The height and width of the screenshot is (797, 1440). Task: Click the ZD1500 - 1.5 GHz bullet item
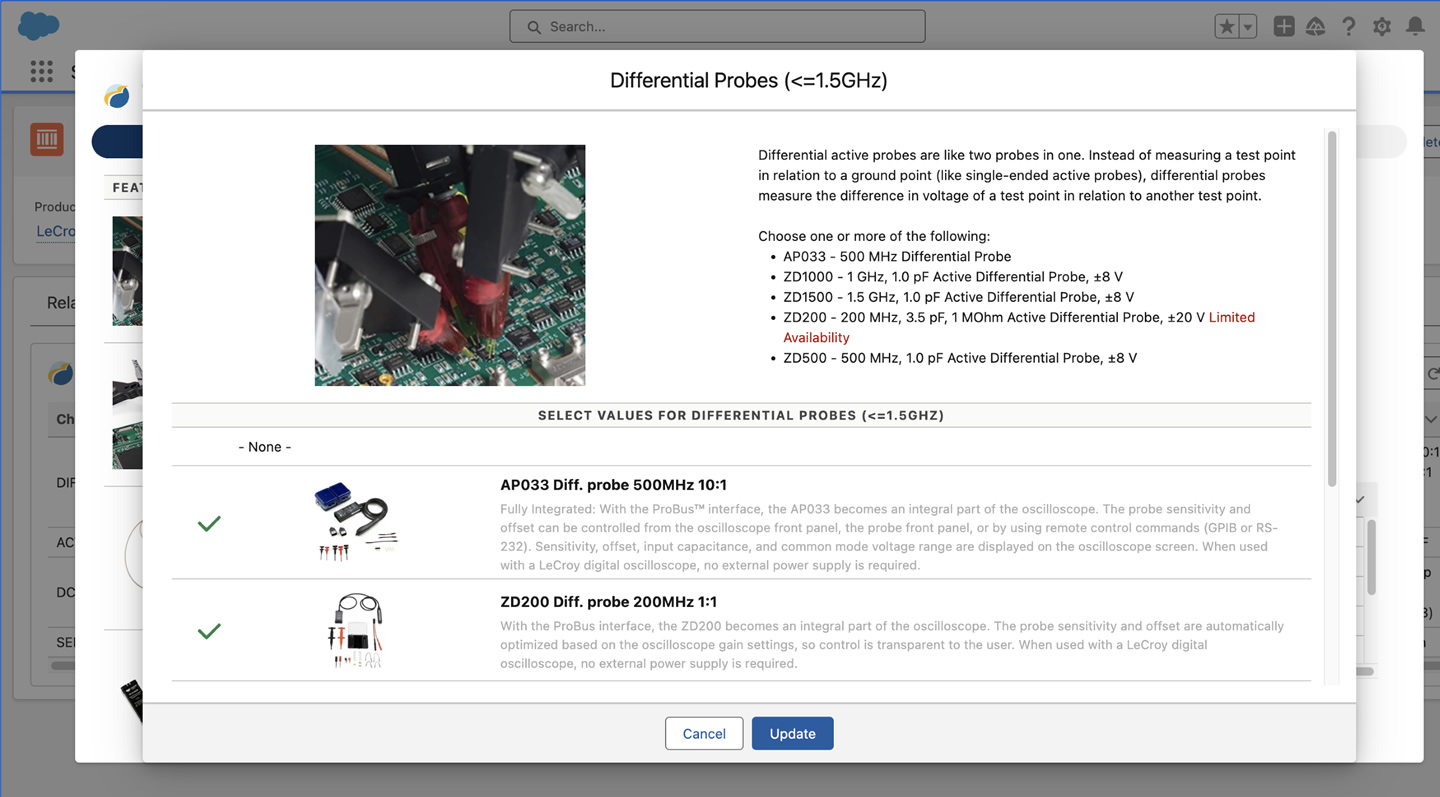click(959, 297)
